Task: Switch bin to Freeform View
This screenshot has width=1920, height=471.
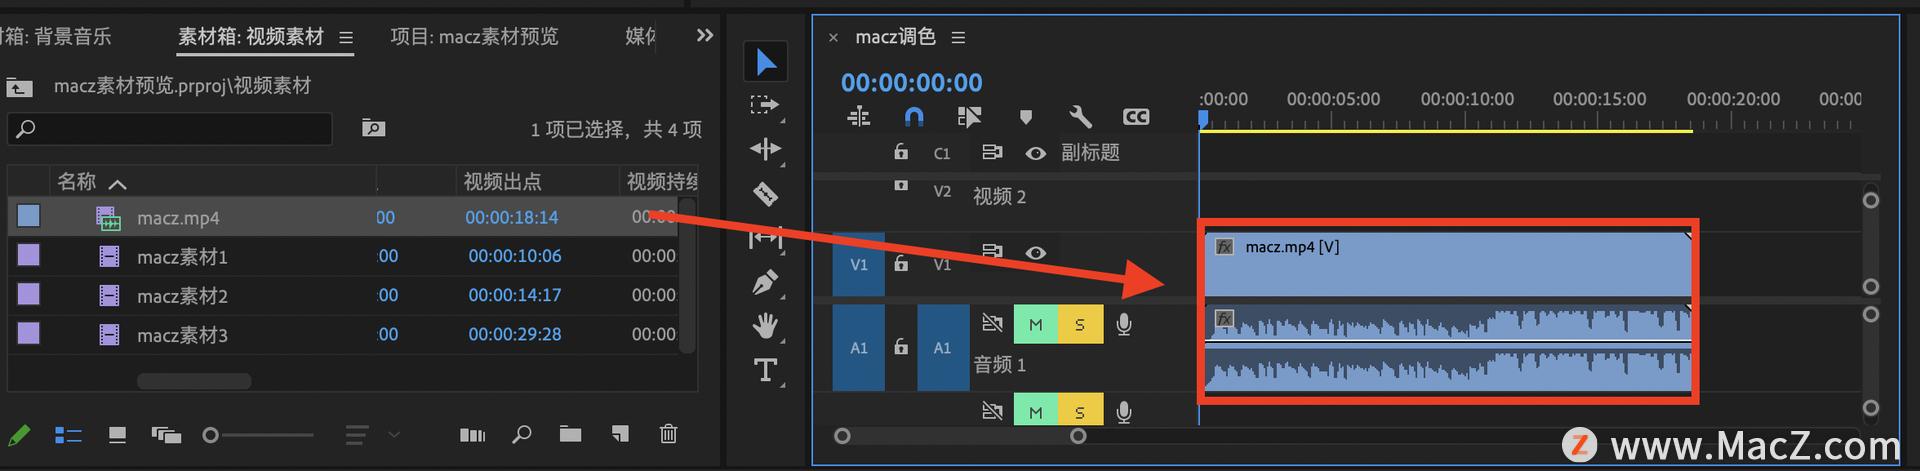Action: (166, 435)
